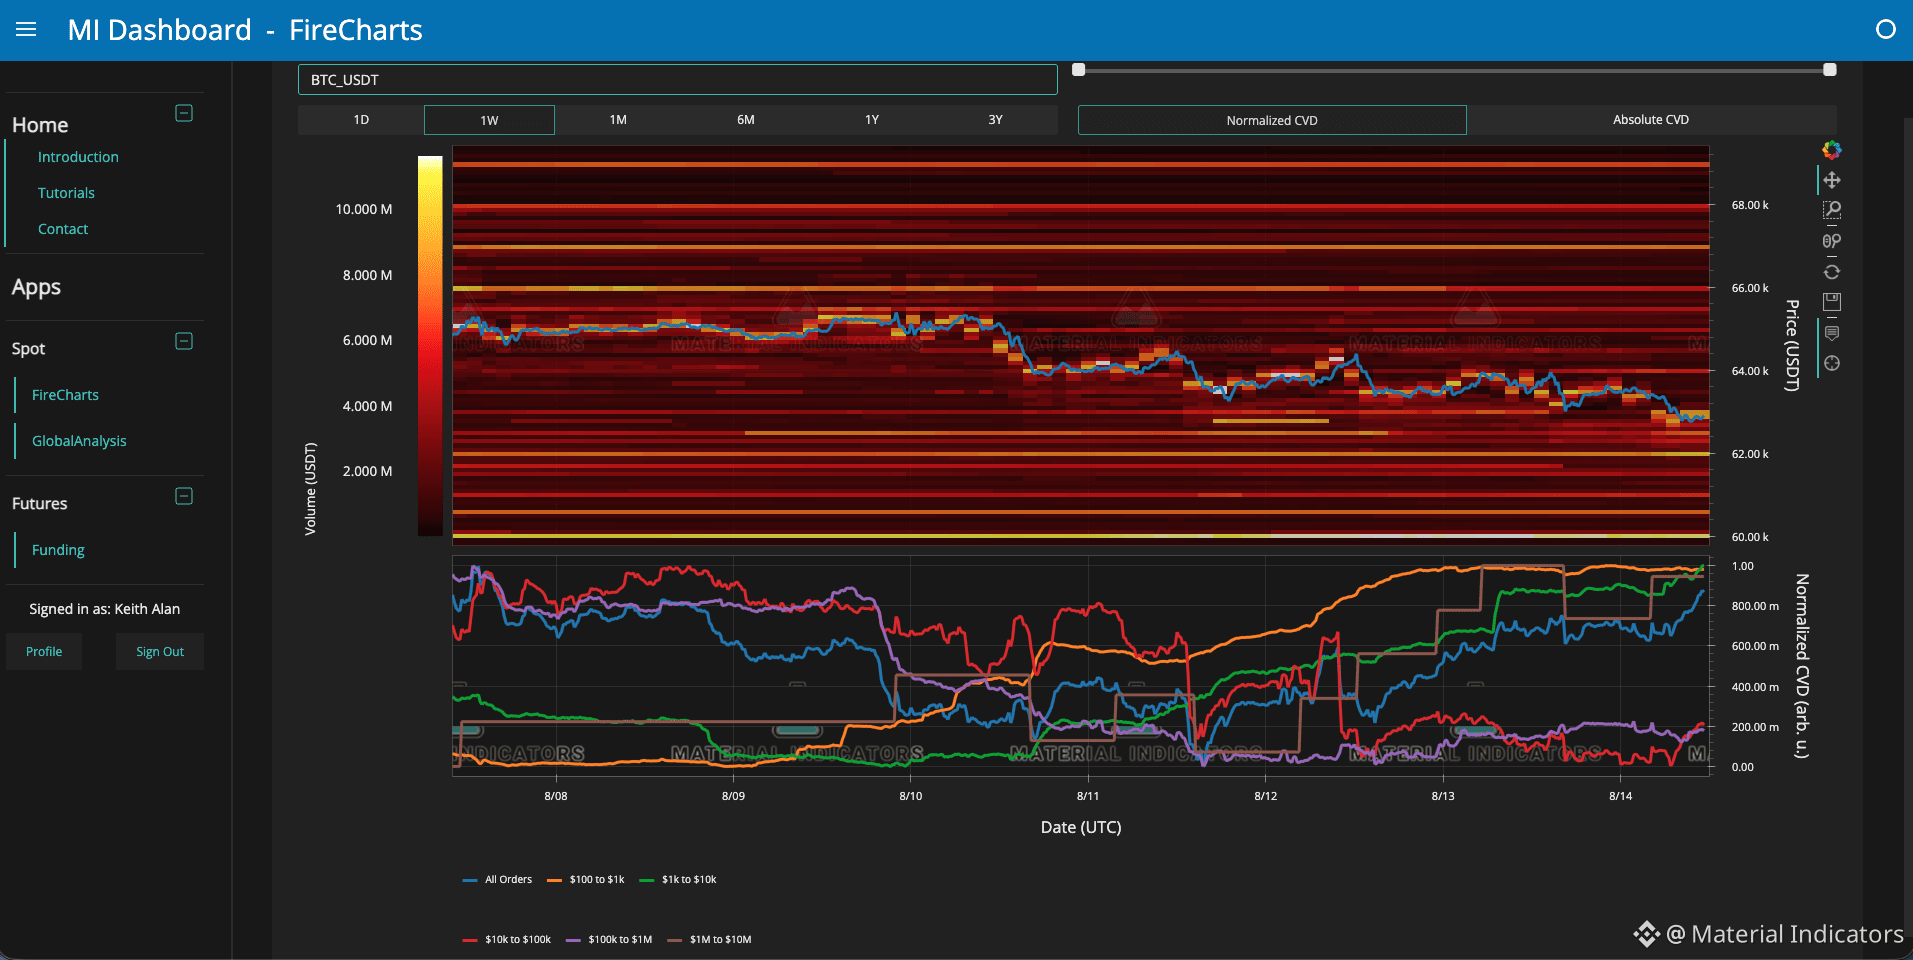The height and width of the screenshot is (960, 1913).
Task: Click the circle icon in header
Action: click(1885, 30)
